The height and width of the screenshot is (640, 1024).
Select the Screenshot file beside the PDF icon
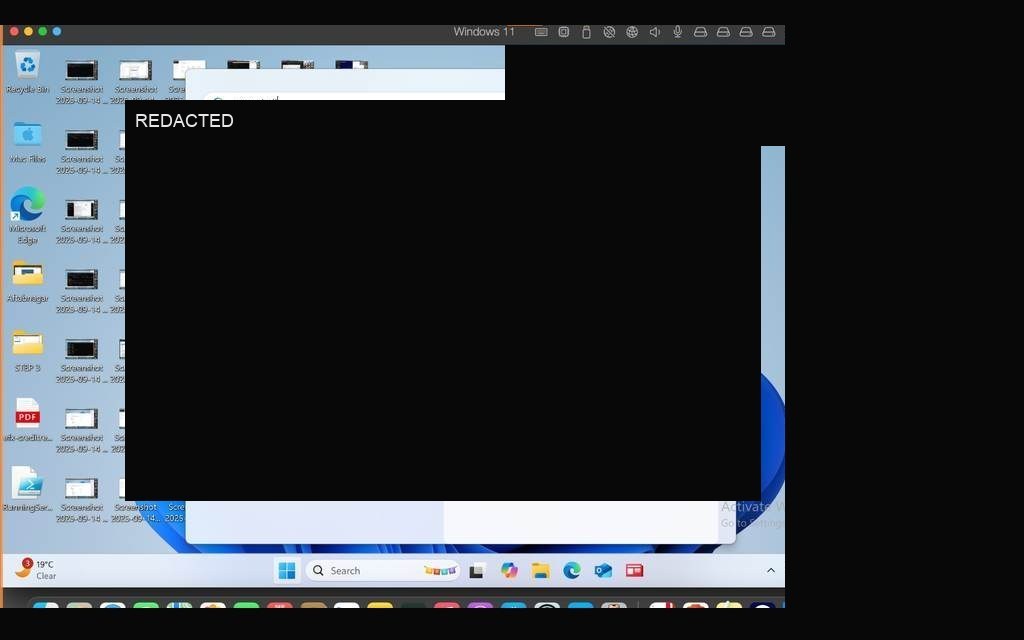pyautogui.click(x=81, y=430)
